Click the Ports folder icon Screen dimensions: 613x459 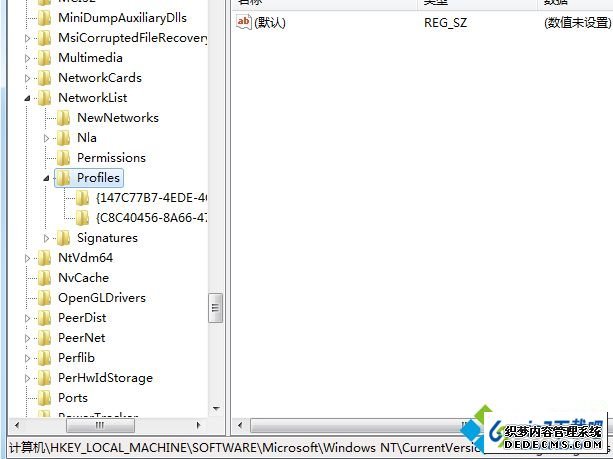pos(44,398)
